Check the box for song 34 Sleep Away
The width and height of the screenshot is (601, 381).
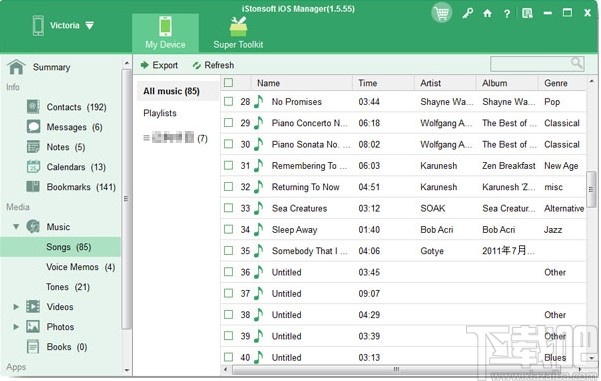(x=228, y=230)
